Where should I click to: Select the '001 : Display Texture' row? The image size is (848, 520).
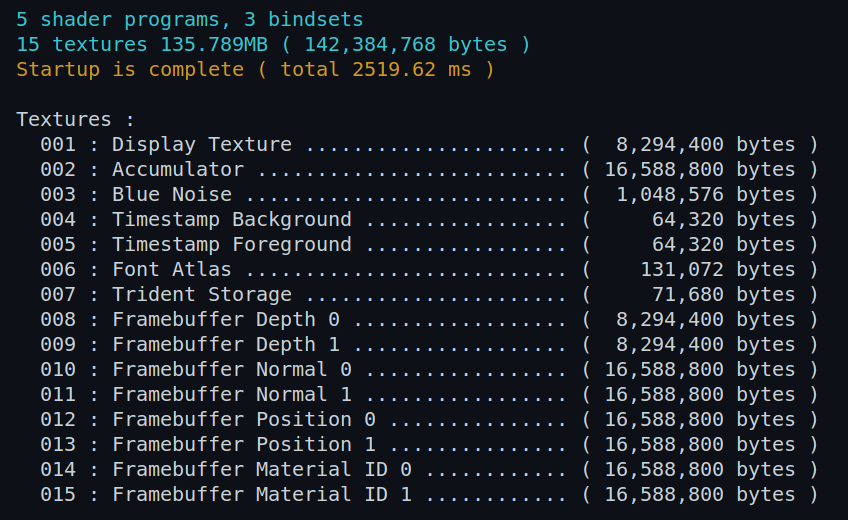[429, 145]
